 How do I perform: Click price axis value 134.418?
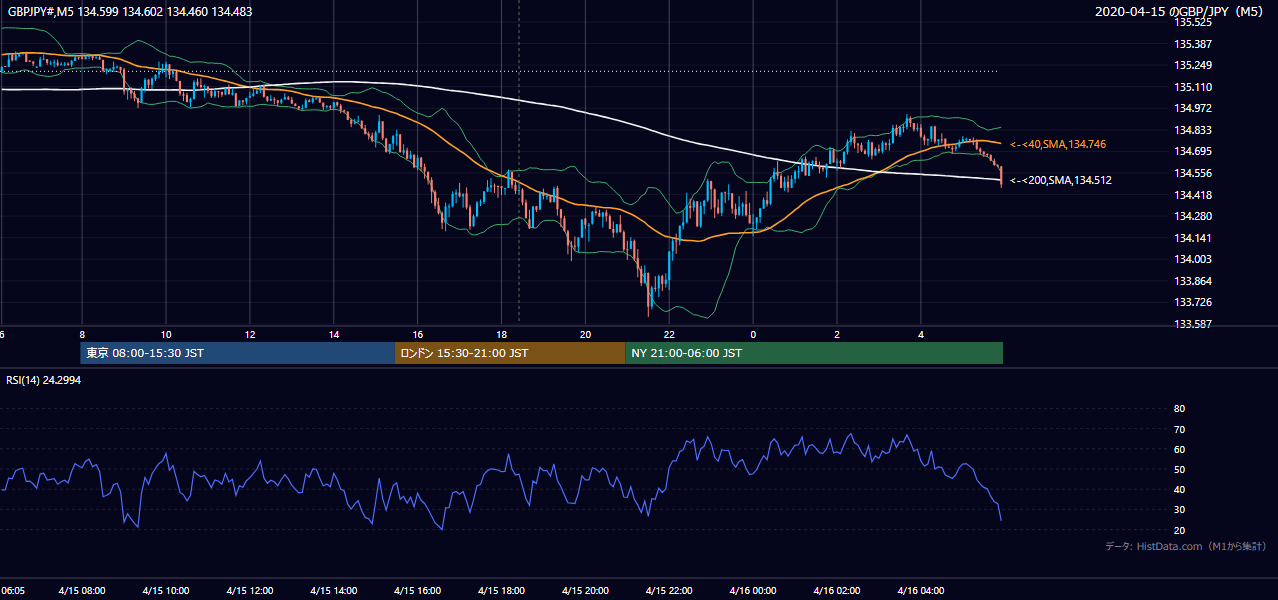[x=1192, y=195]
